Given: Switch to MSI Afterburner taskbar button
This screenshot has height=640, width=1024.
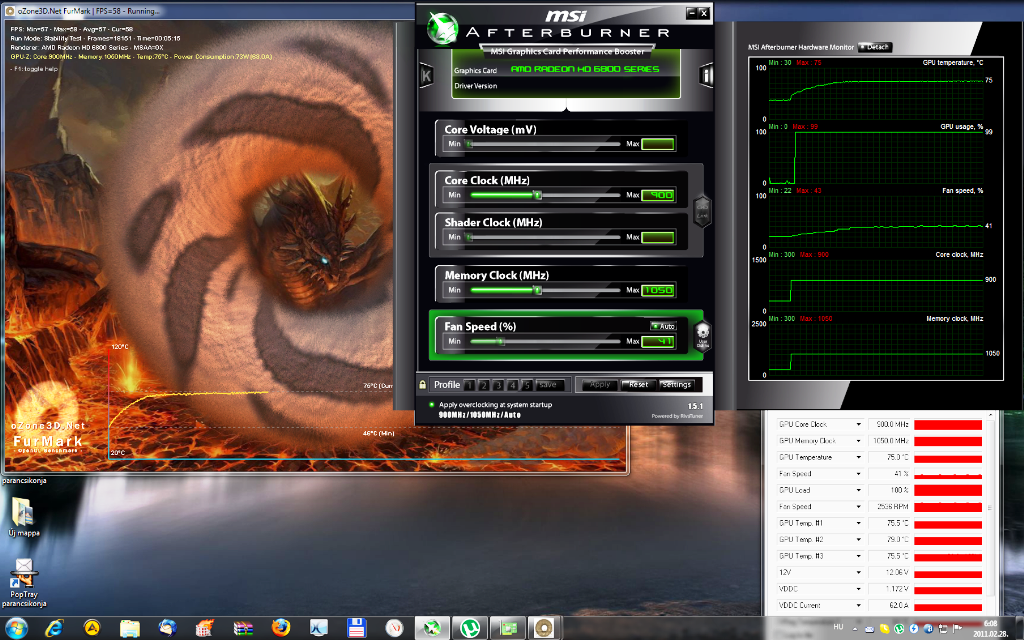Looking at the screenshot, I should pyautogui.click(x=432, y=628).
